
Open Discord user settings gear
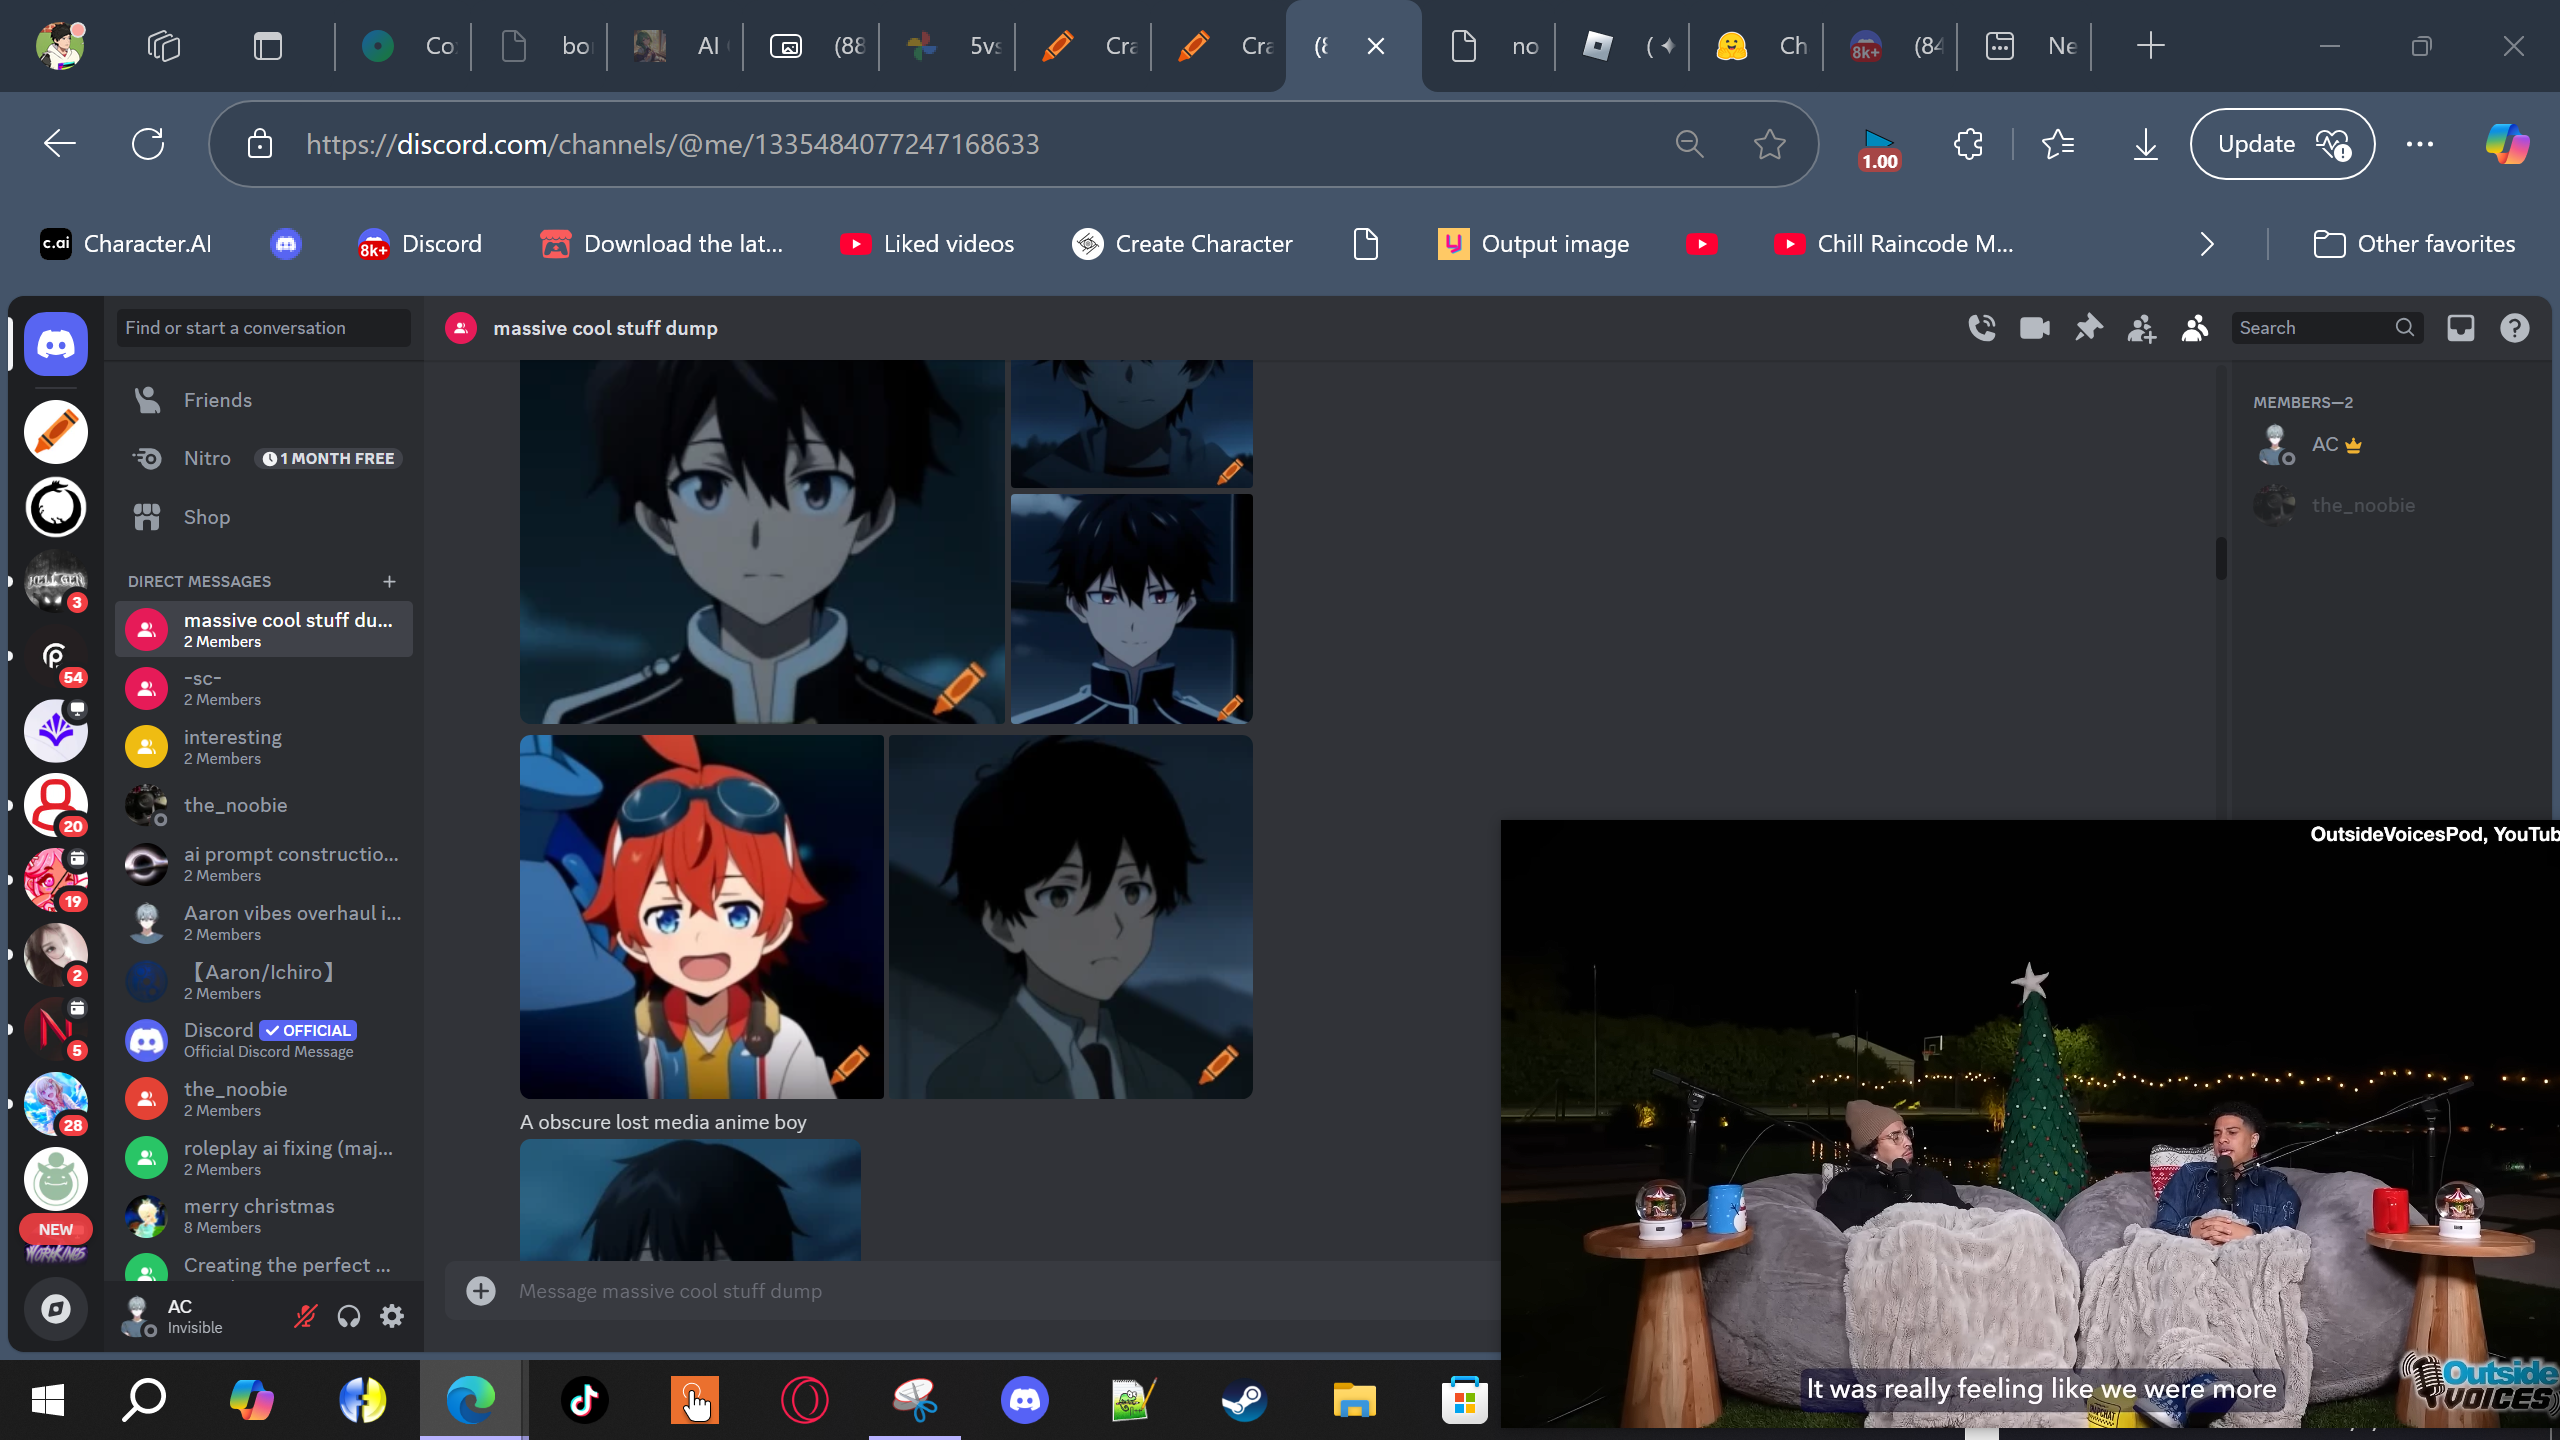click(392, 1316)
